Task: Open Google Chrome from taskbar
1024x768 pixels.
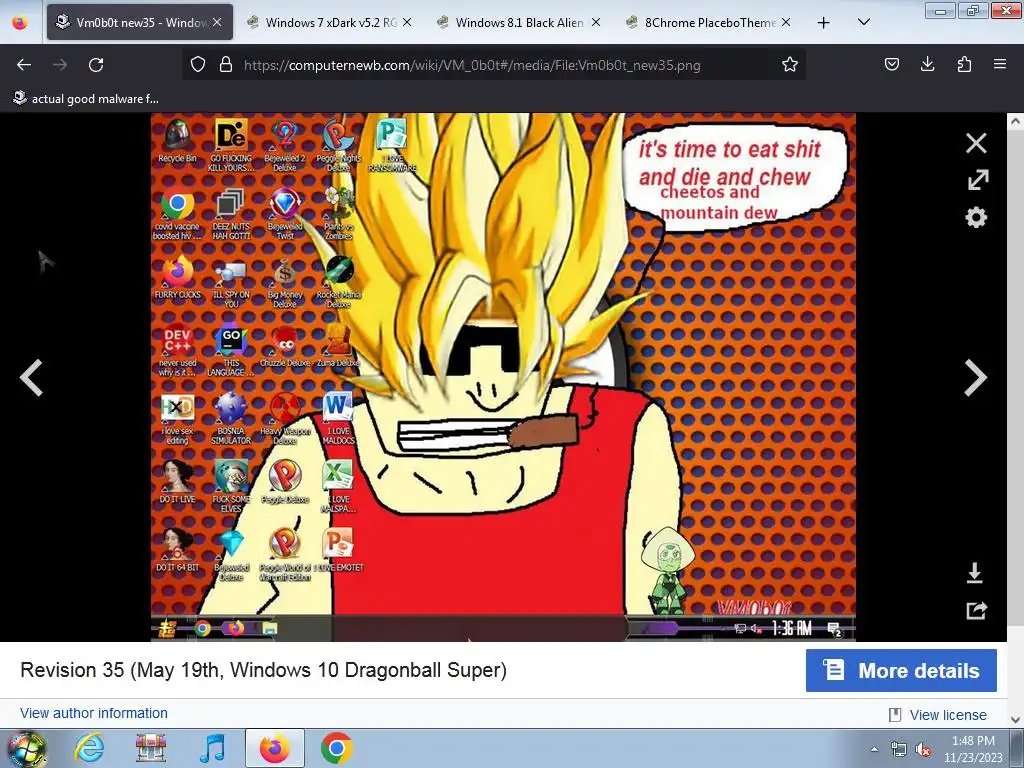Action: pos(336,748)
